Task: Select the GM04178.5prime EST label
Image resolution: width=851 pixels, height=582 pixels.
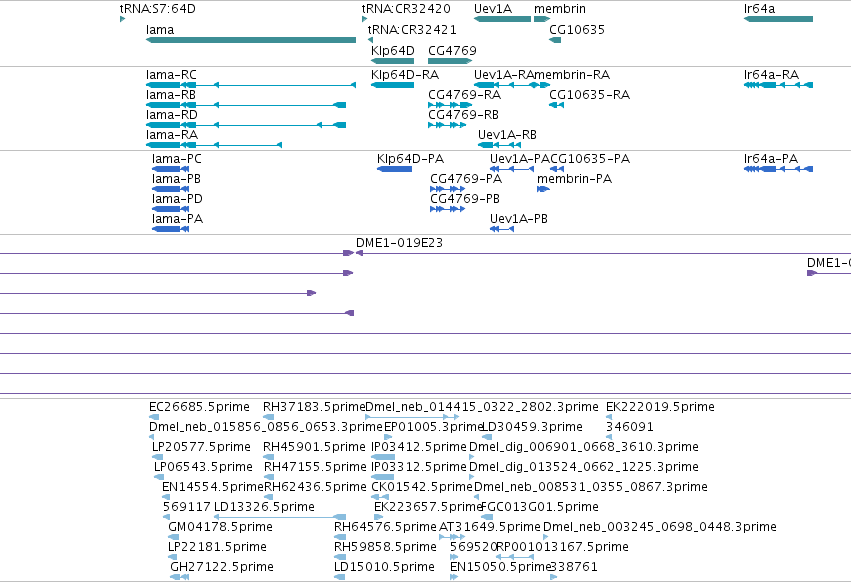Action: point(220,527)
